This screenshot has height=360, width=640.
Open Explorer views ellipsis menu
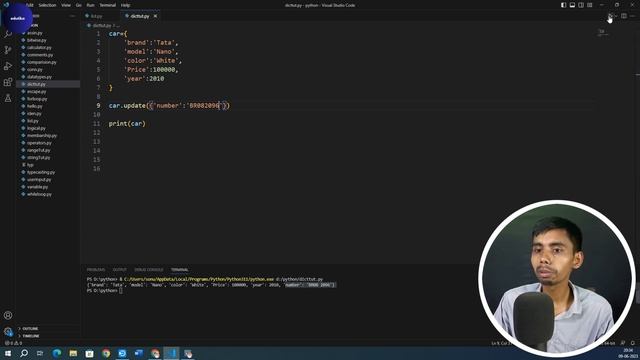click(x=72, y=16)
